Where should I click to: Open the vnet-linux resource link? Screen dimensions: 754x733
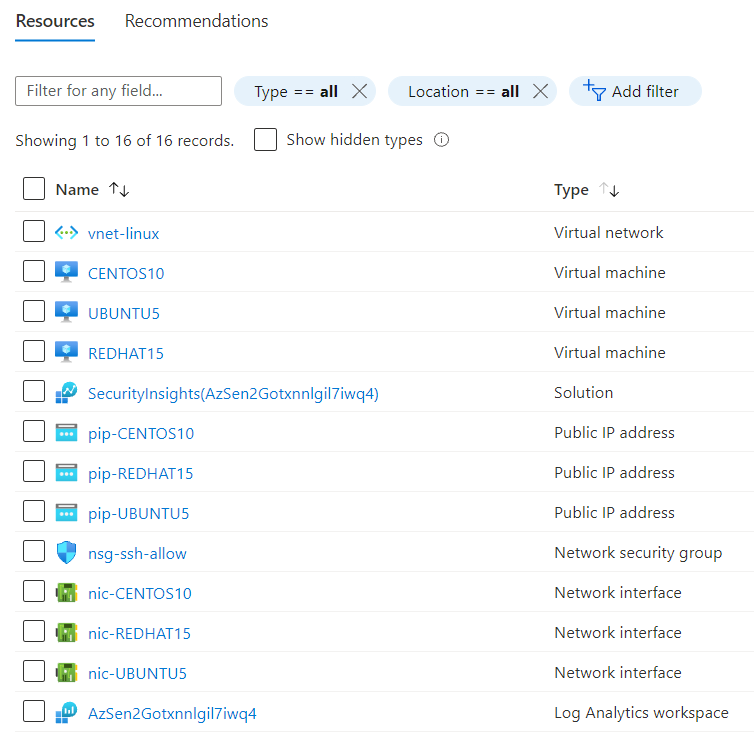[x=124, y=234]
